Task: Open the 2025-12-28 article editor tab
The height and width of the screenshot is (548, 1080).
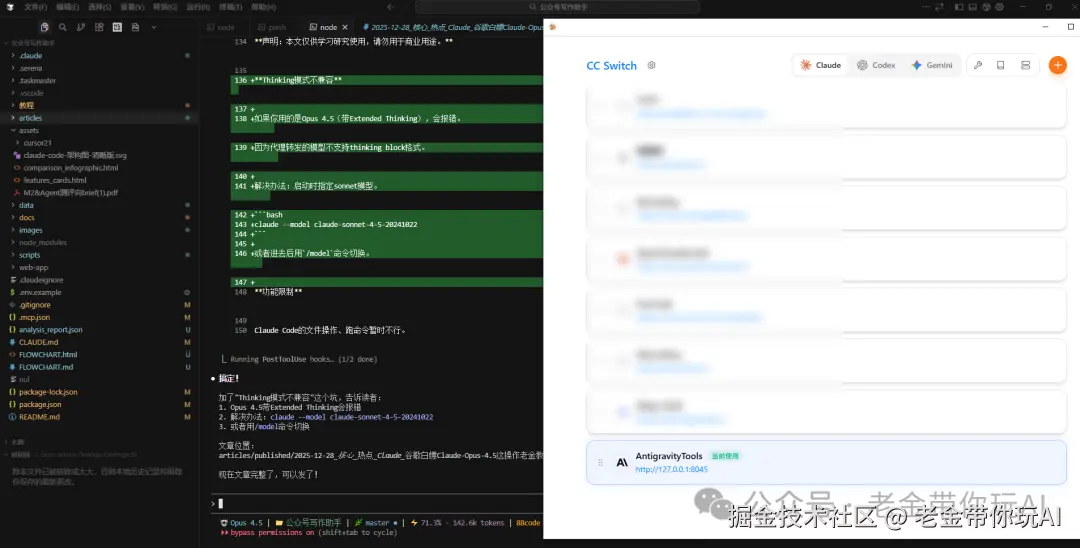Action: pos(453,28)
